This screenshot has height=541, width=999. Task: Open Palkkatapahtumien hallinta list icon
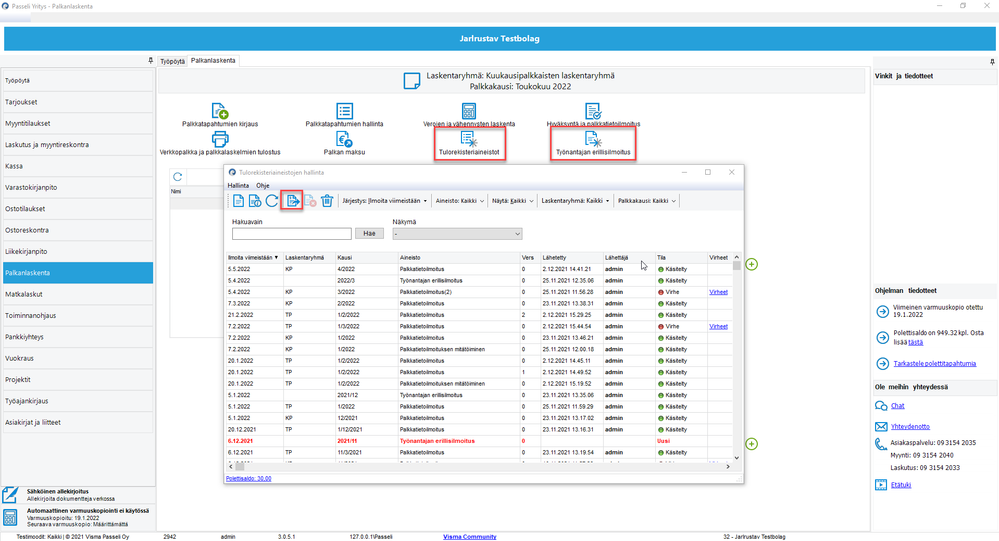344,111
